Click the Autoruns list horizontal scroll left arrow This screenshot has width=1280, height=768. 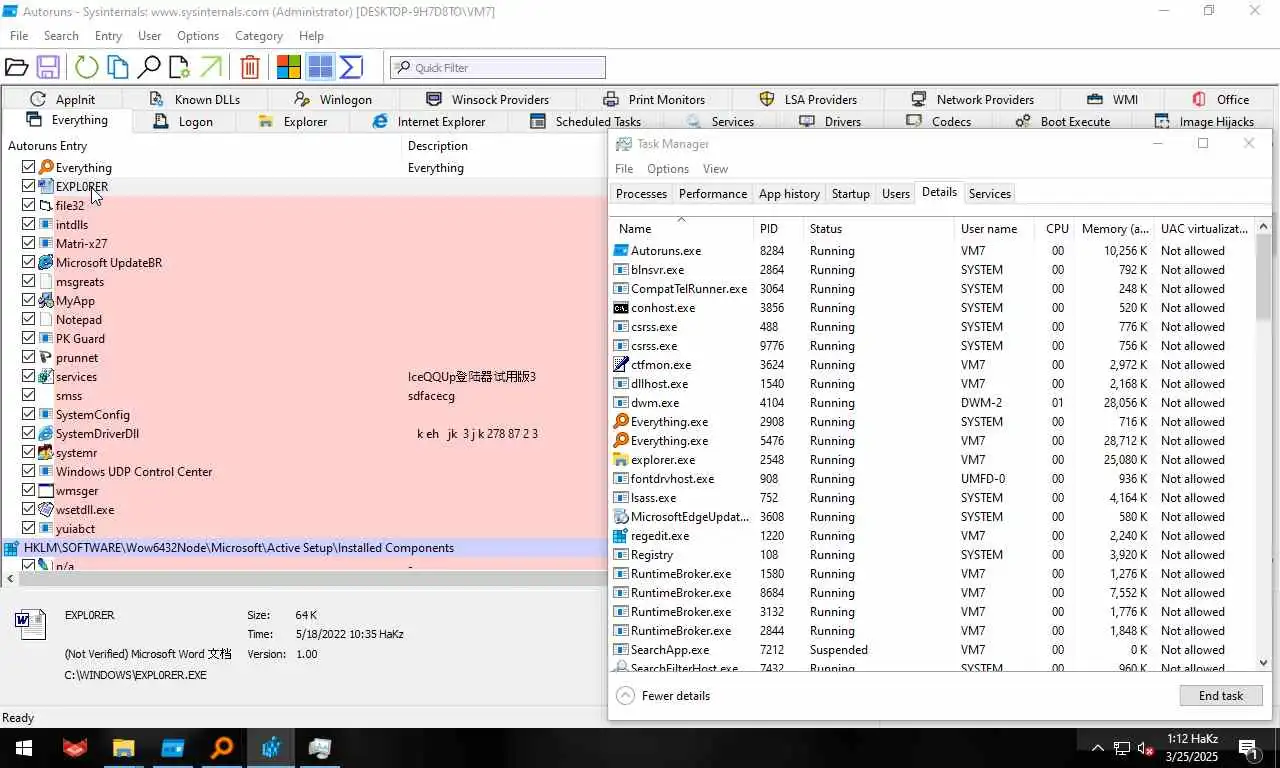[10, 579]
